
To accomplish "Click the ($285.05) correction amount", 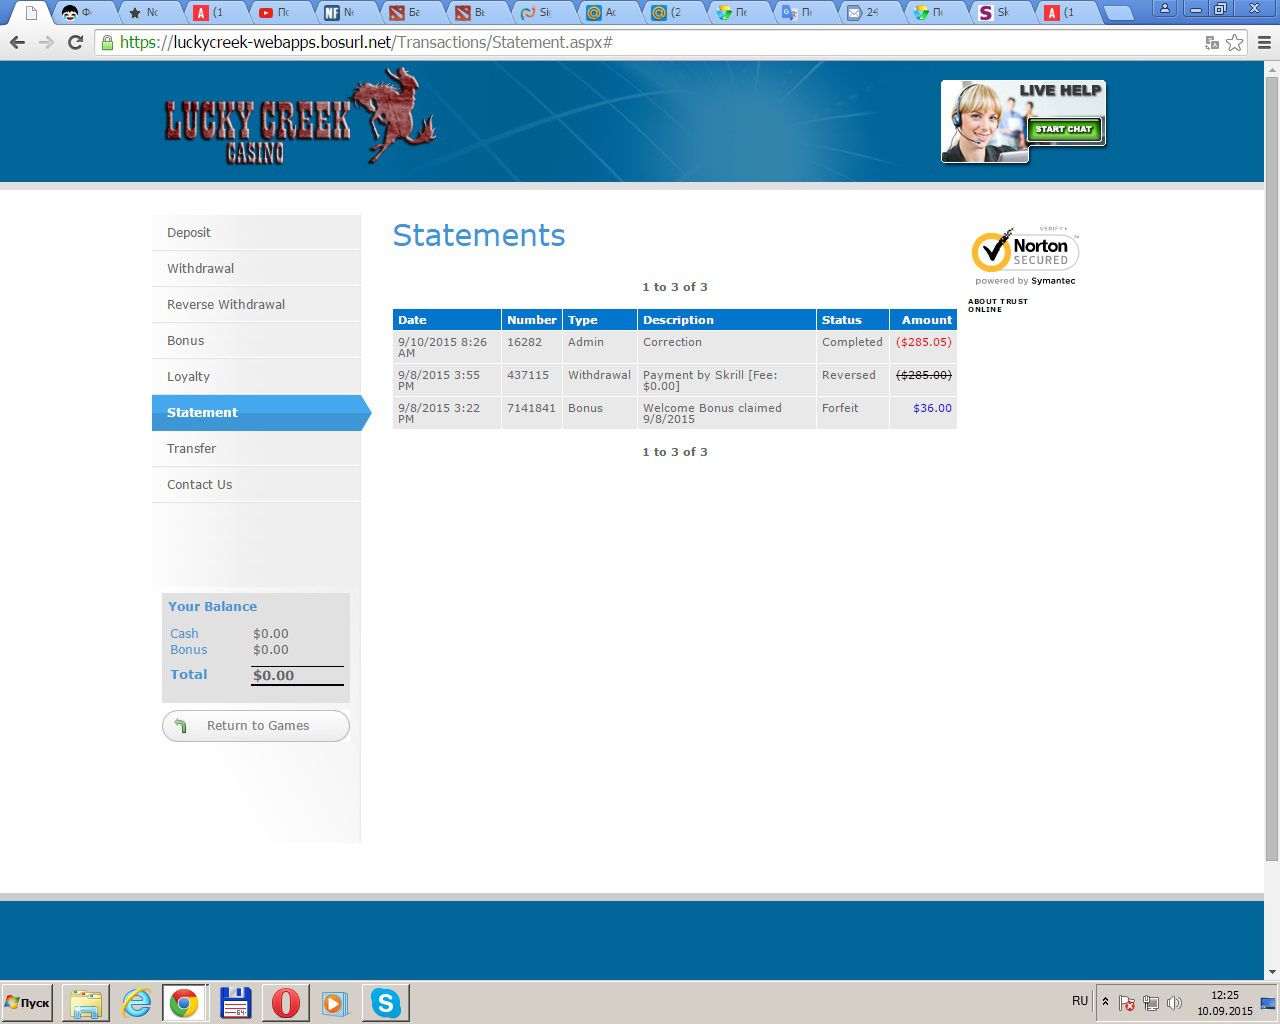I will (924, 342).
